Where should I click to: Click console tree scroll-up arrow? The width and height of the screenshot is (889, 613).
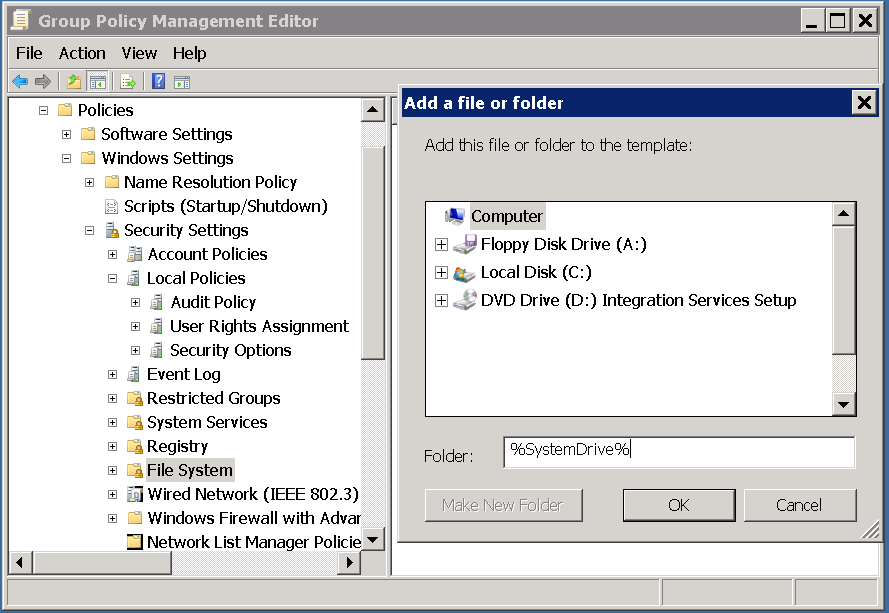(x=372, y=109)
